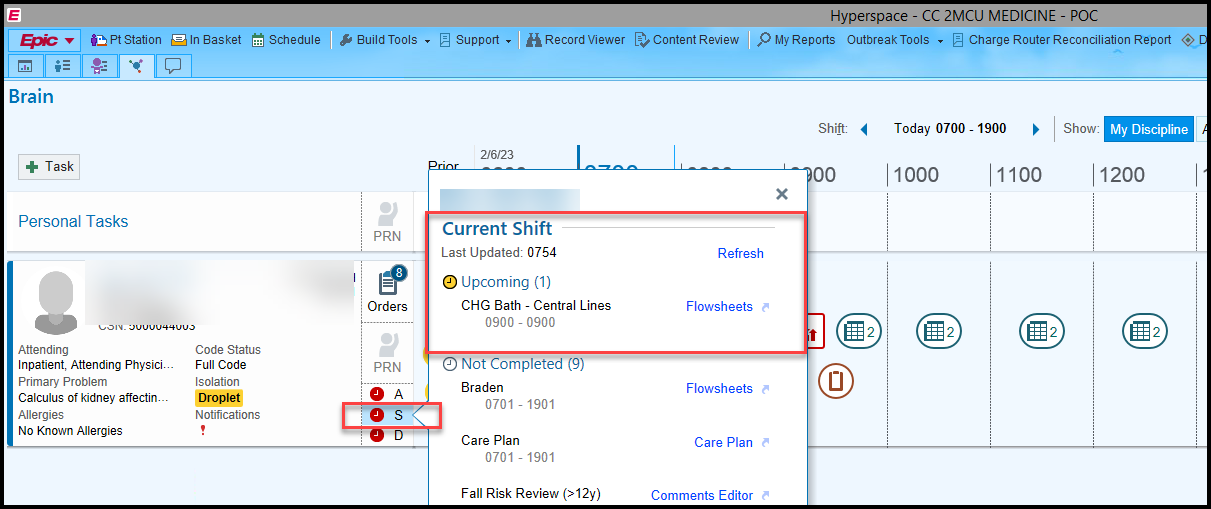The image size is (1211, 509).
Task: Select the My Discipline show filter
Action: coord(1147,129)
